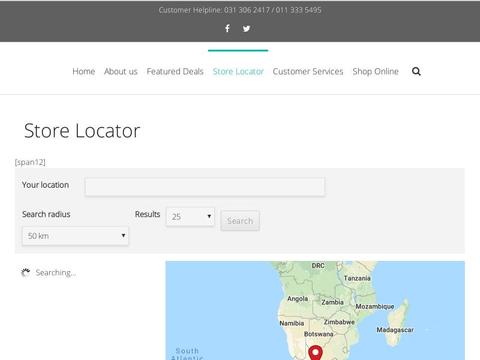480x360 pixels.
Task: Click the Searching... status text
Action: (x=56, y=273)
